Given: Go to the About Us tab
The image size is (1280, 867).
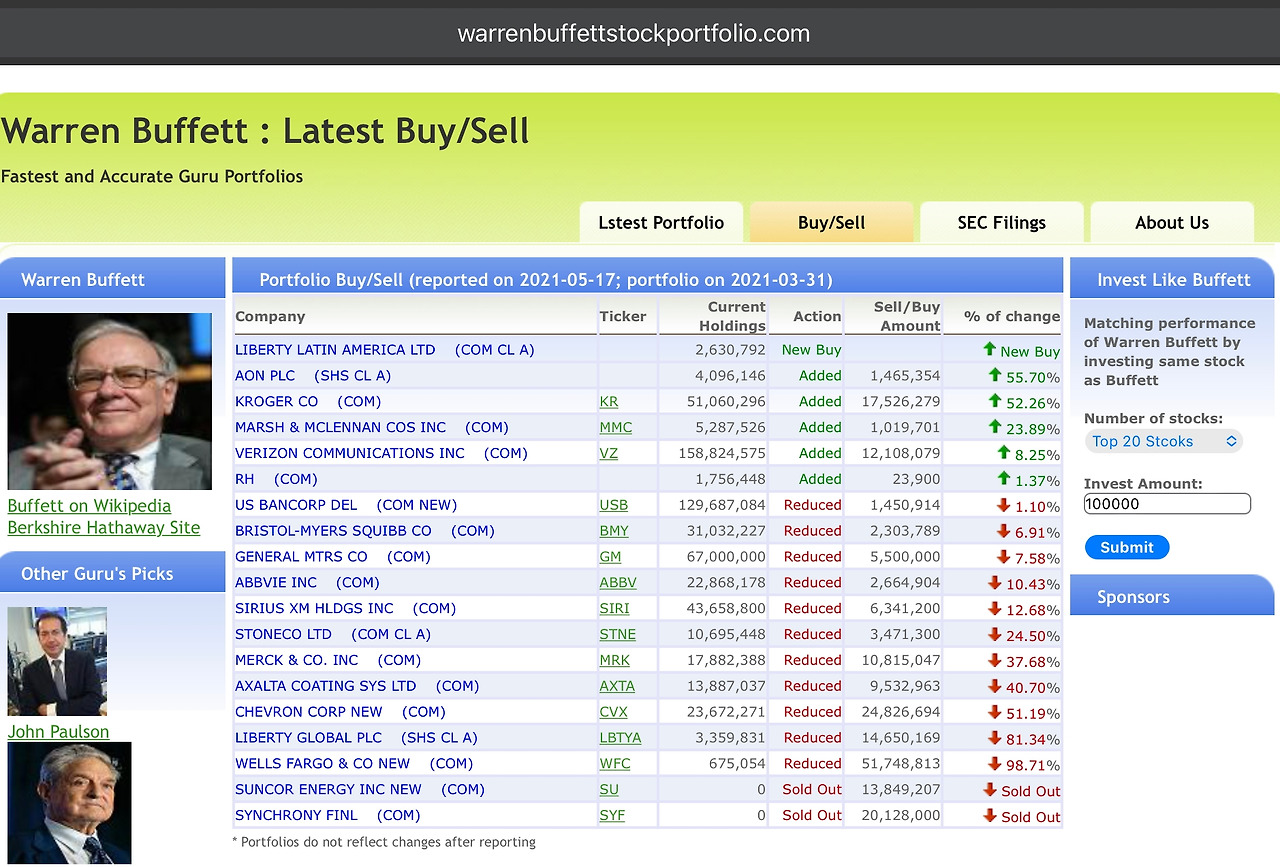Looking at the screenshot, I should point(1172,222).
